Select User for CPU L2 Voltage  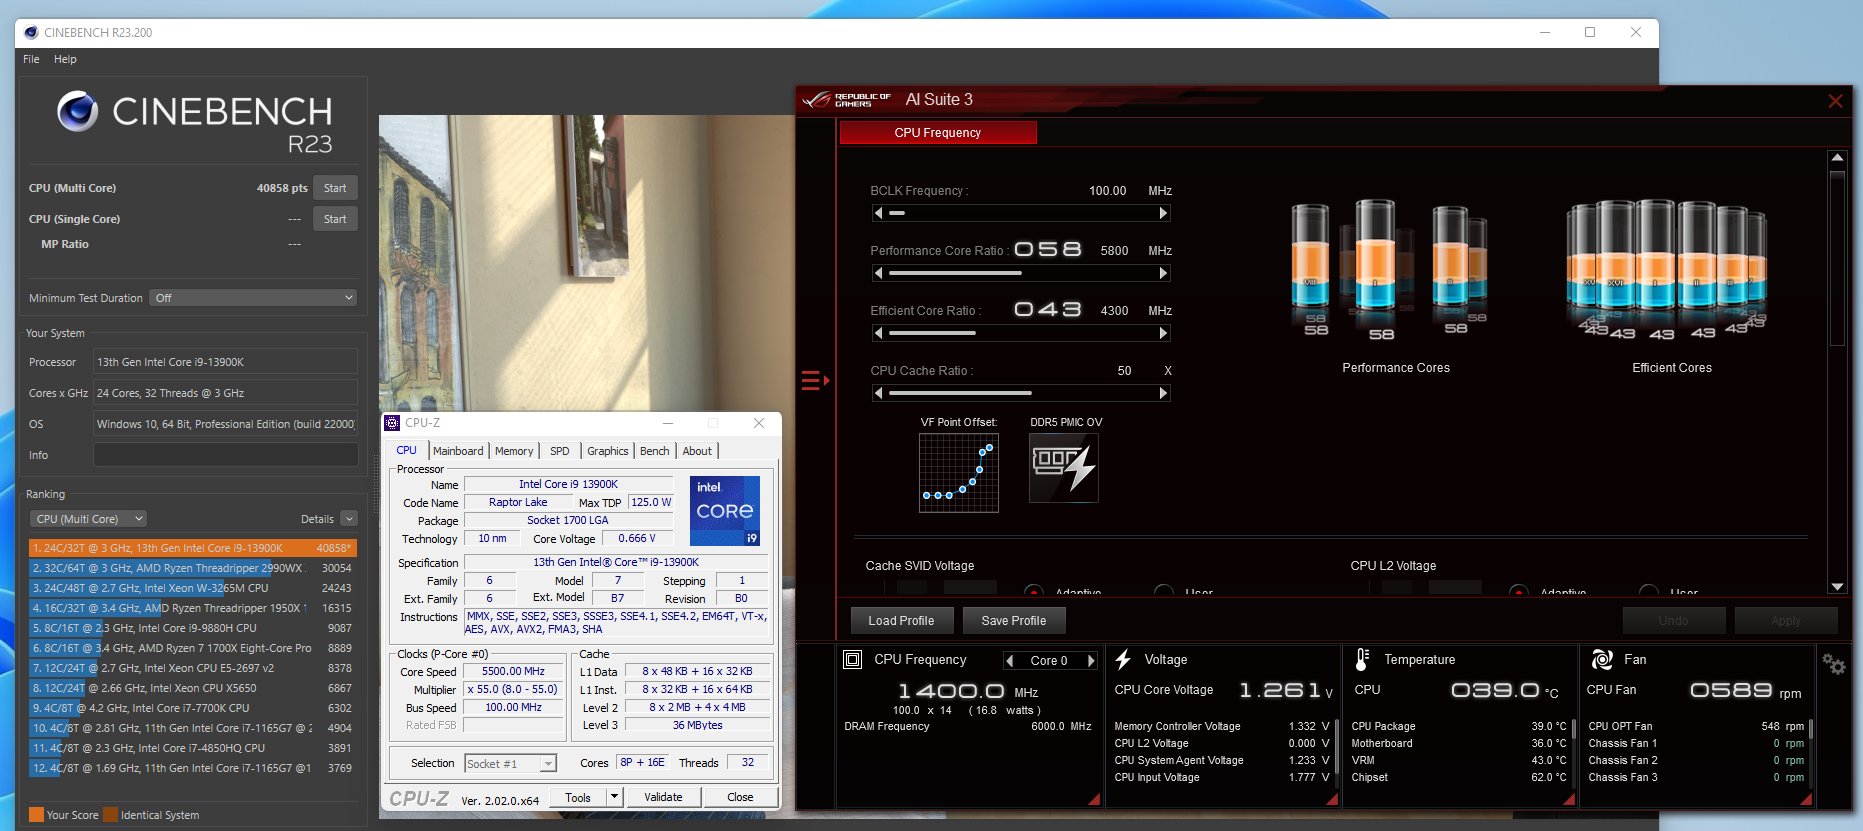[x=1649, y=590]
